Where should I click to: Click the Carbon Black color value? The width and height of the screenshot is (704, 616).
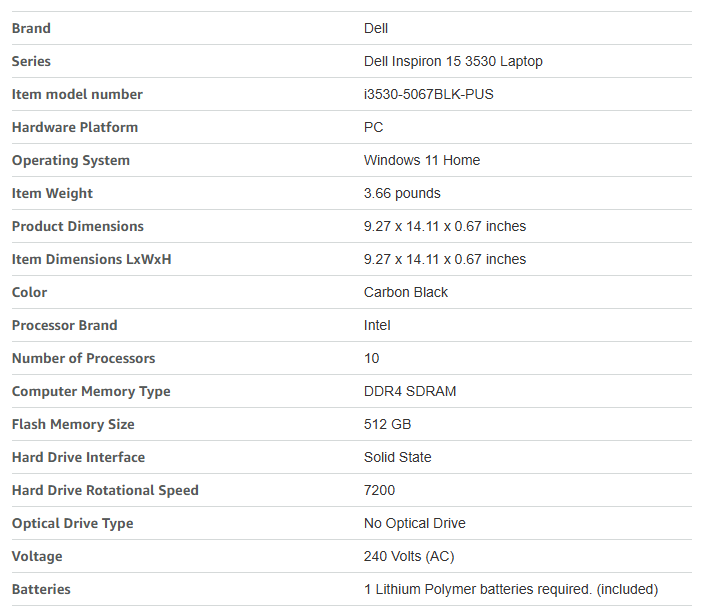(406, 292)
